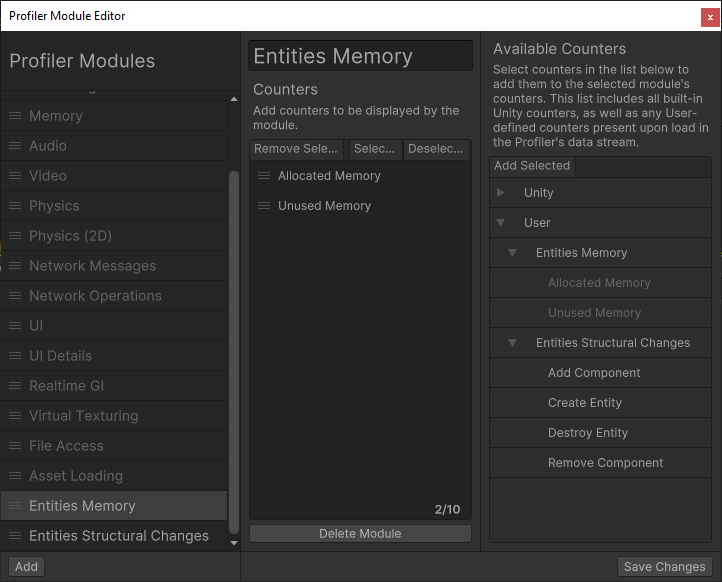Image resolution: width=722 pixels, height=582 pixels.
Task: Collapse Entities Structural Changes group in Available Counters
Action: [512, 343]
